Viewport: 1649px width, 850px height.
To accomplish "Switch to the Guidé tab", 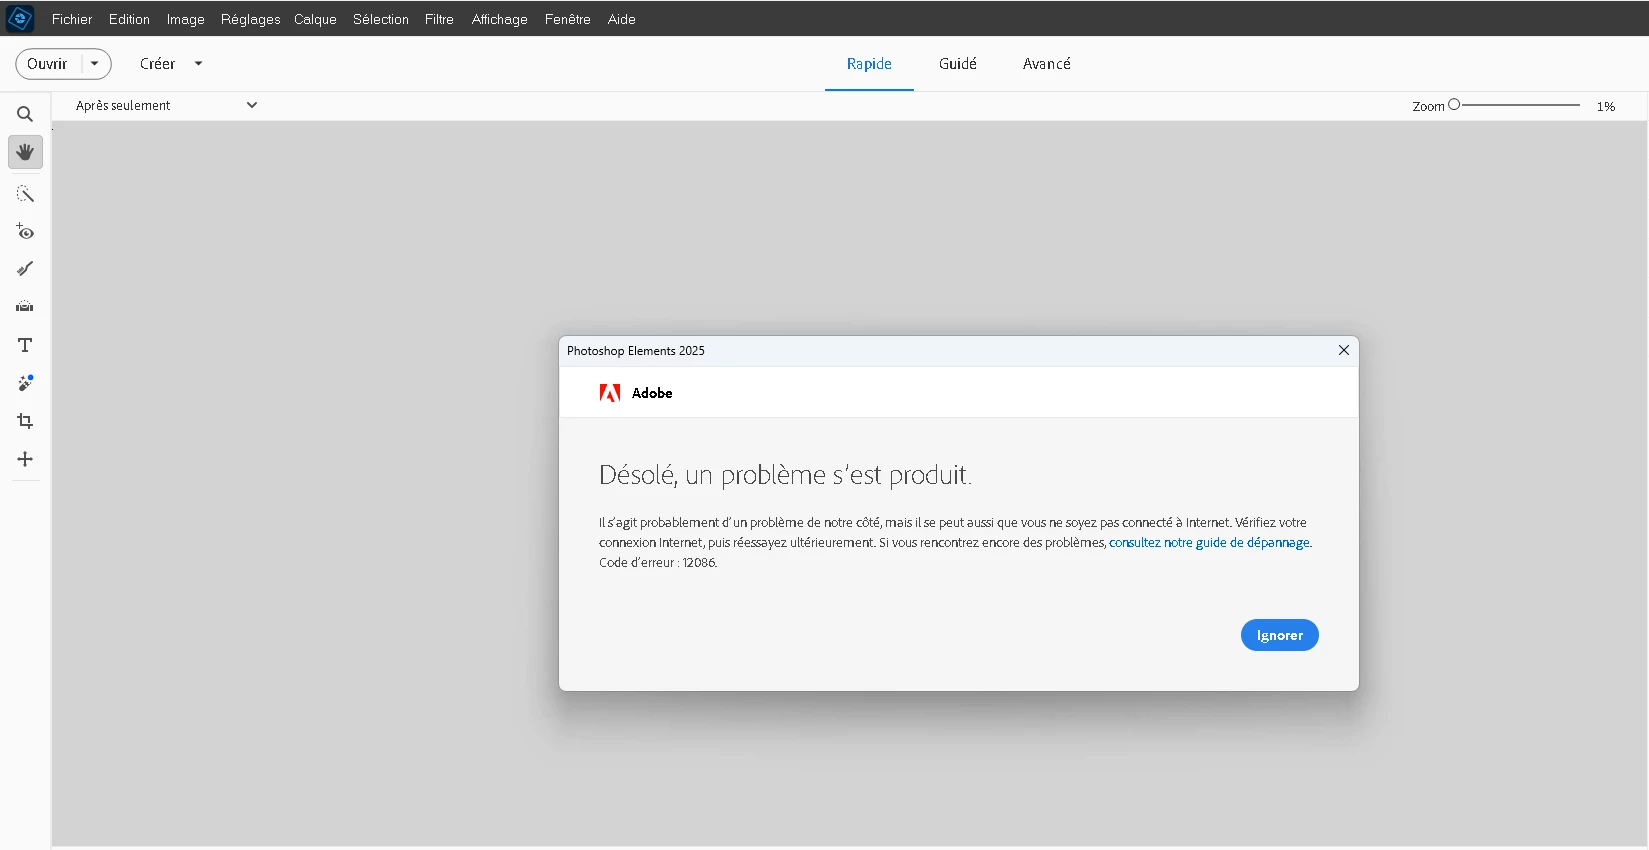I will 958,64.
